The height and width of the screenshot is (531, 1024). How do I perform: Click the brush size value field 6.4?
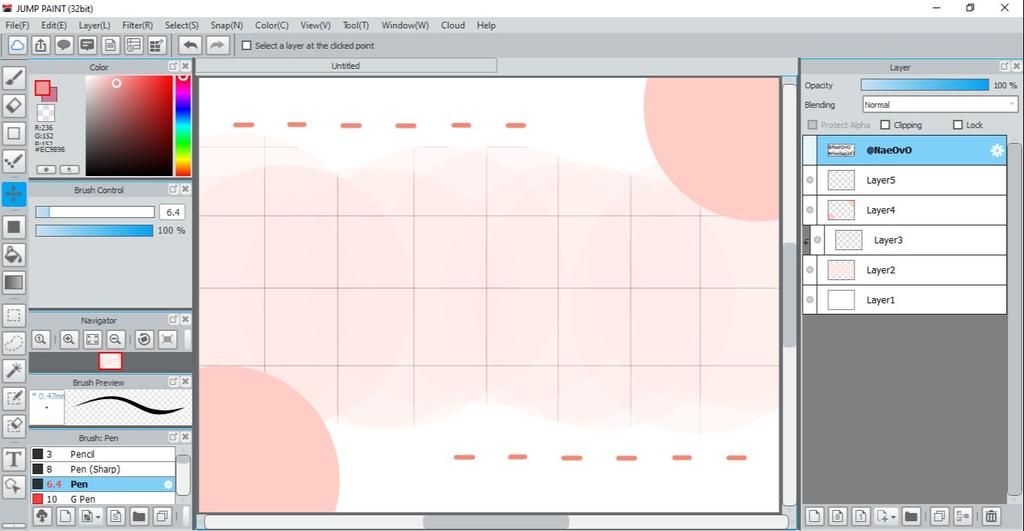pyautogui.click(x=172, y=212)
